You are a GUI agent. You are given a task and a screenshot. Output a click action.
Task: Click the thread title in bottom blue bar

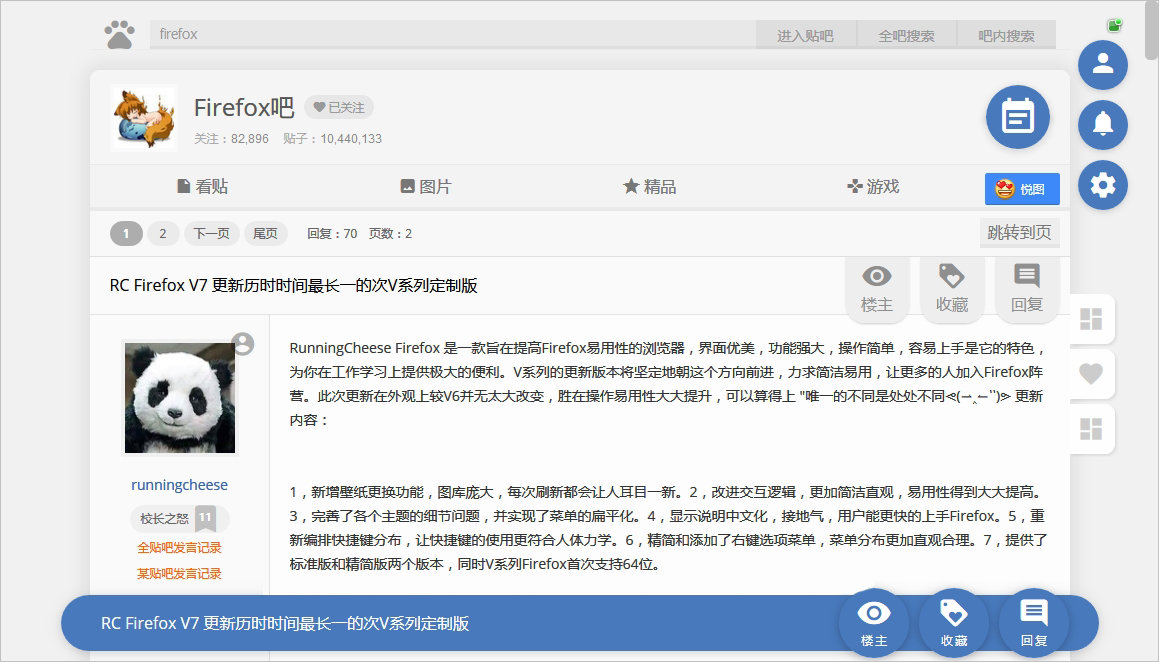[x=285, y=624]
